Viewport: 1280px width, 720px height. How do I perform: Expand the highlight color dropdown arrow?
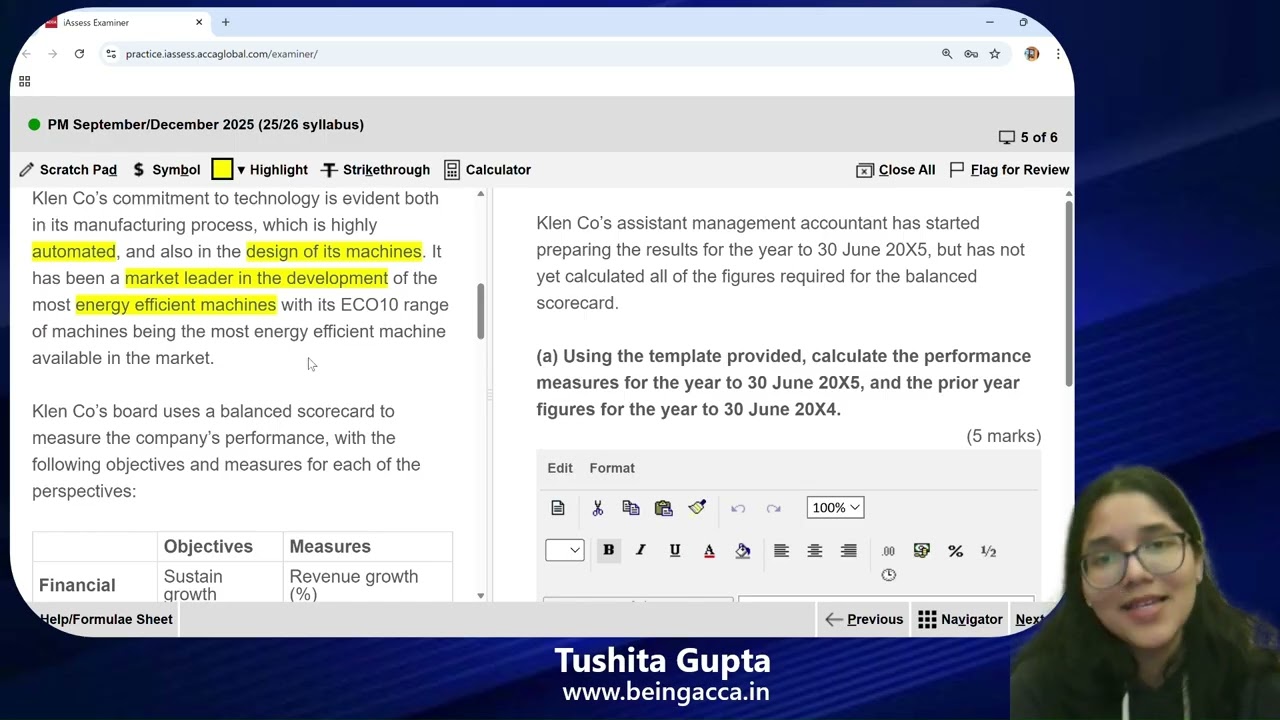coord(241,170)
